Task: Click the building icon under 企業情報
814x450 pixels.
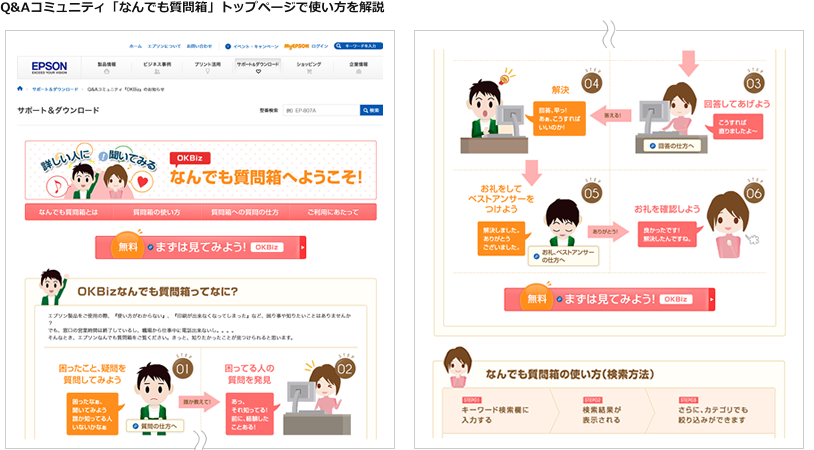Action: (x=358, y=72)
